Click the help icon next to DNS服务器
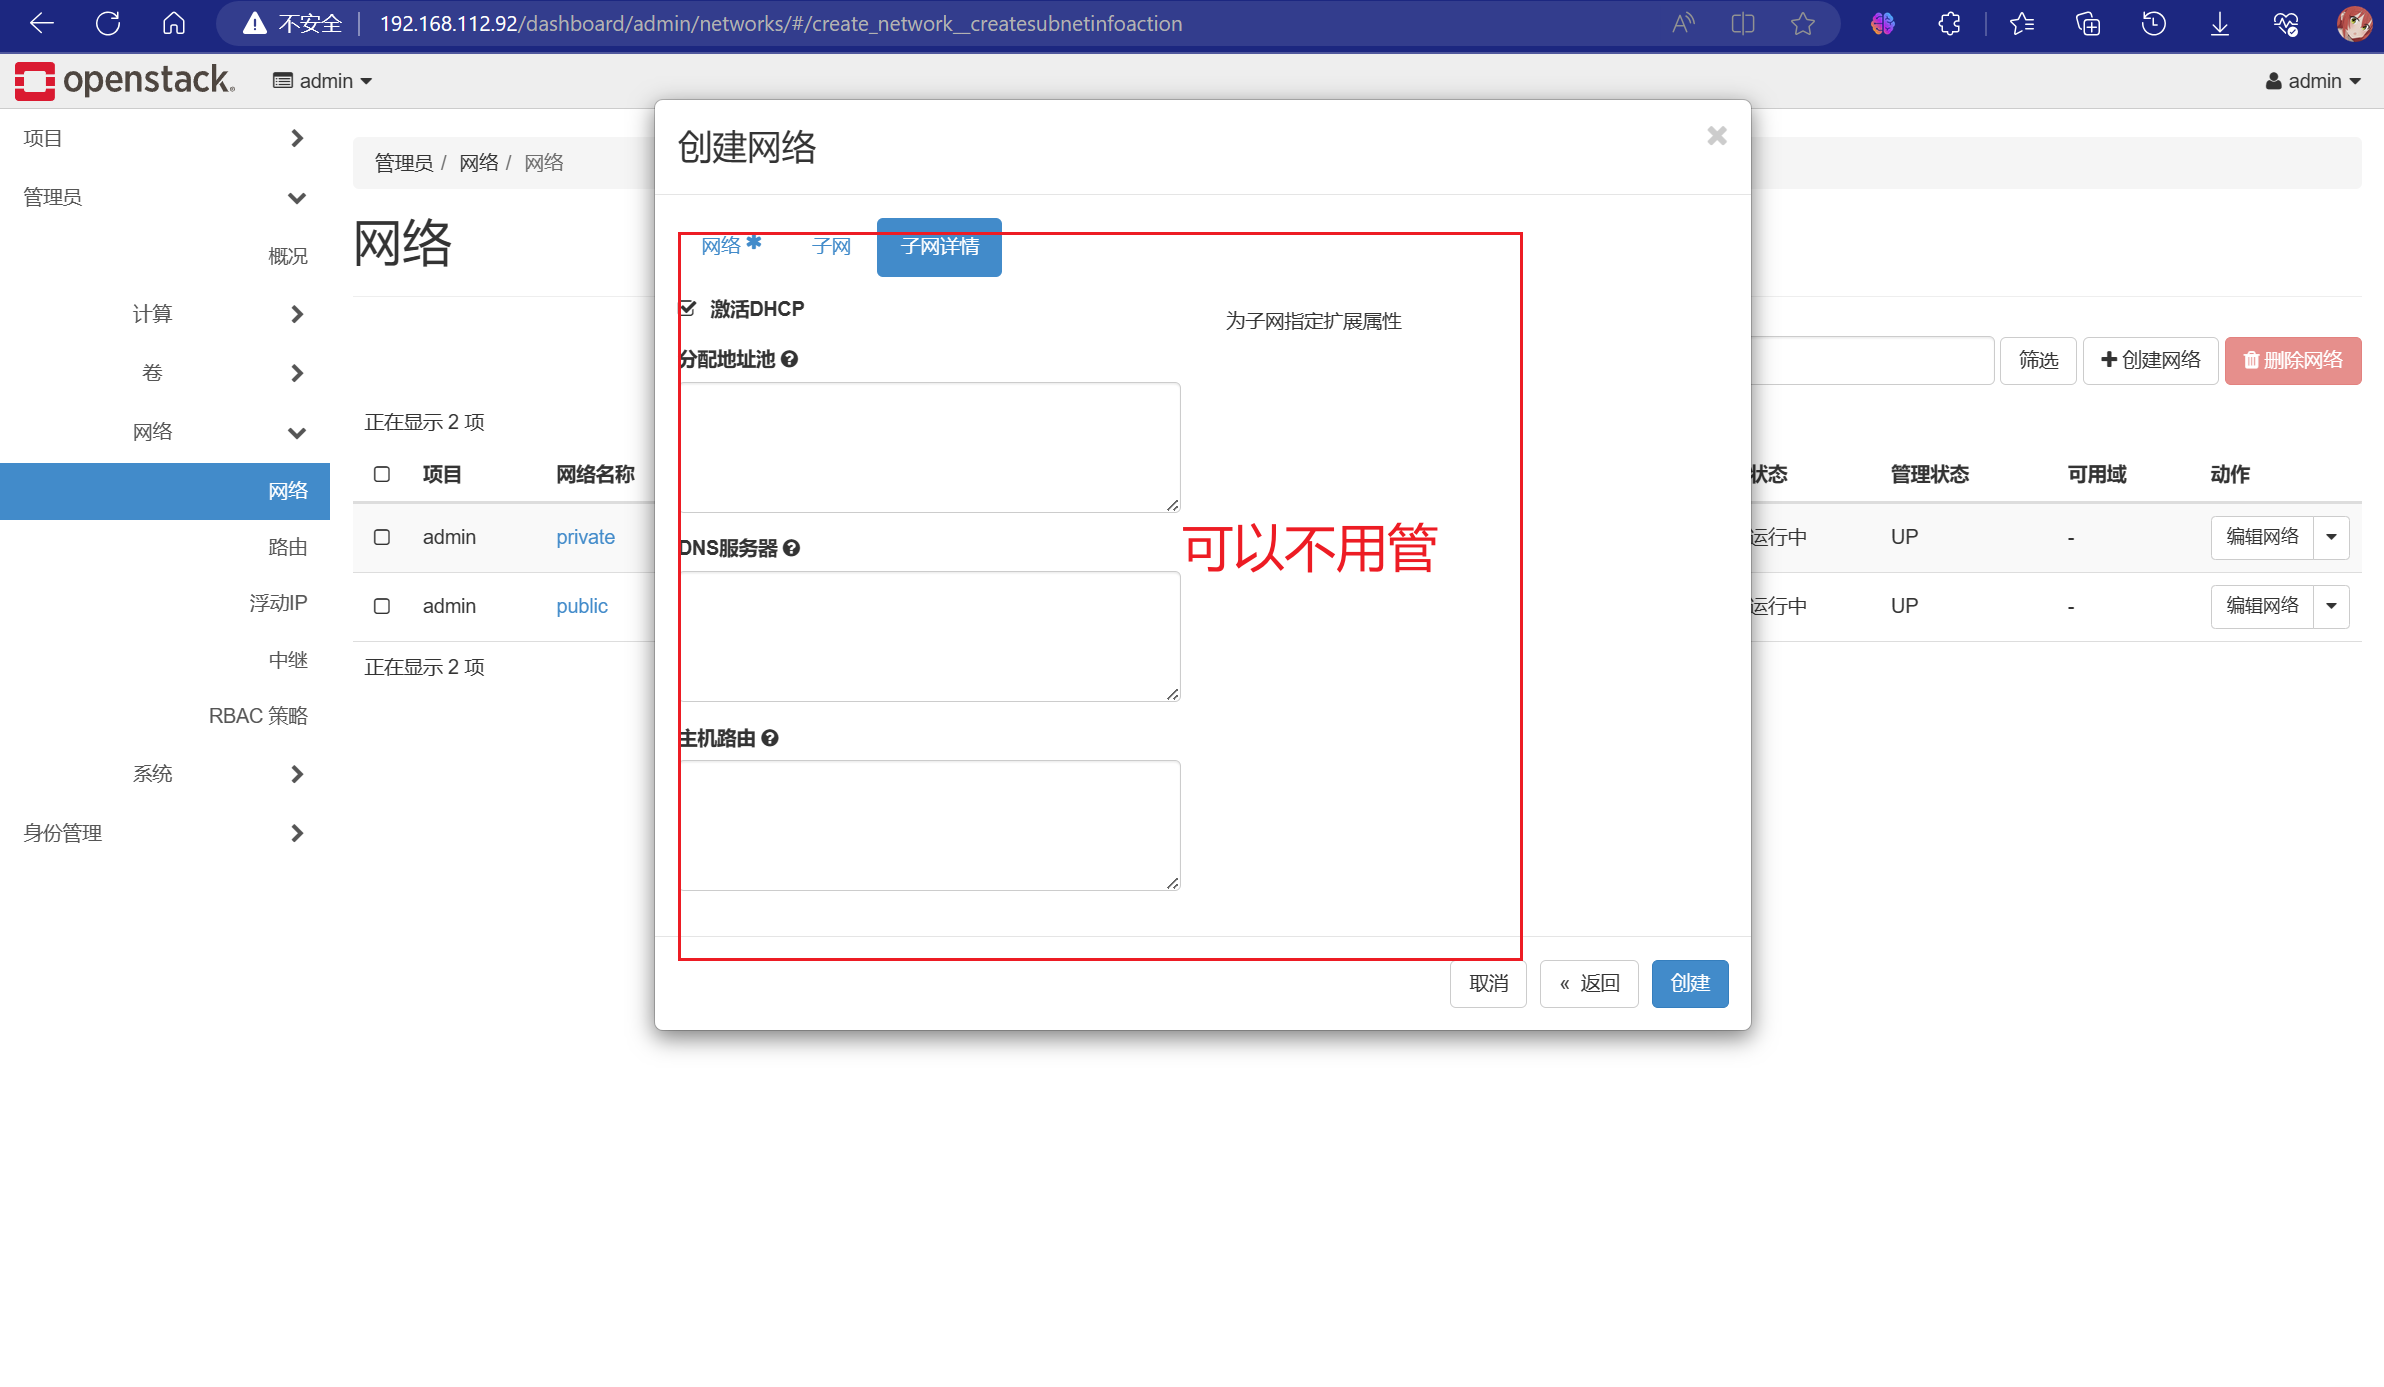 [791, 548]
